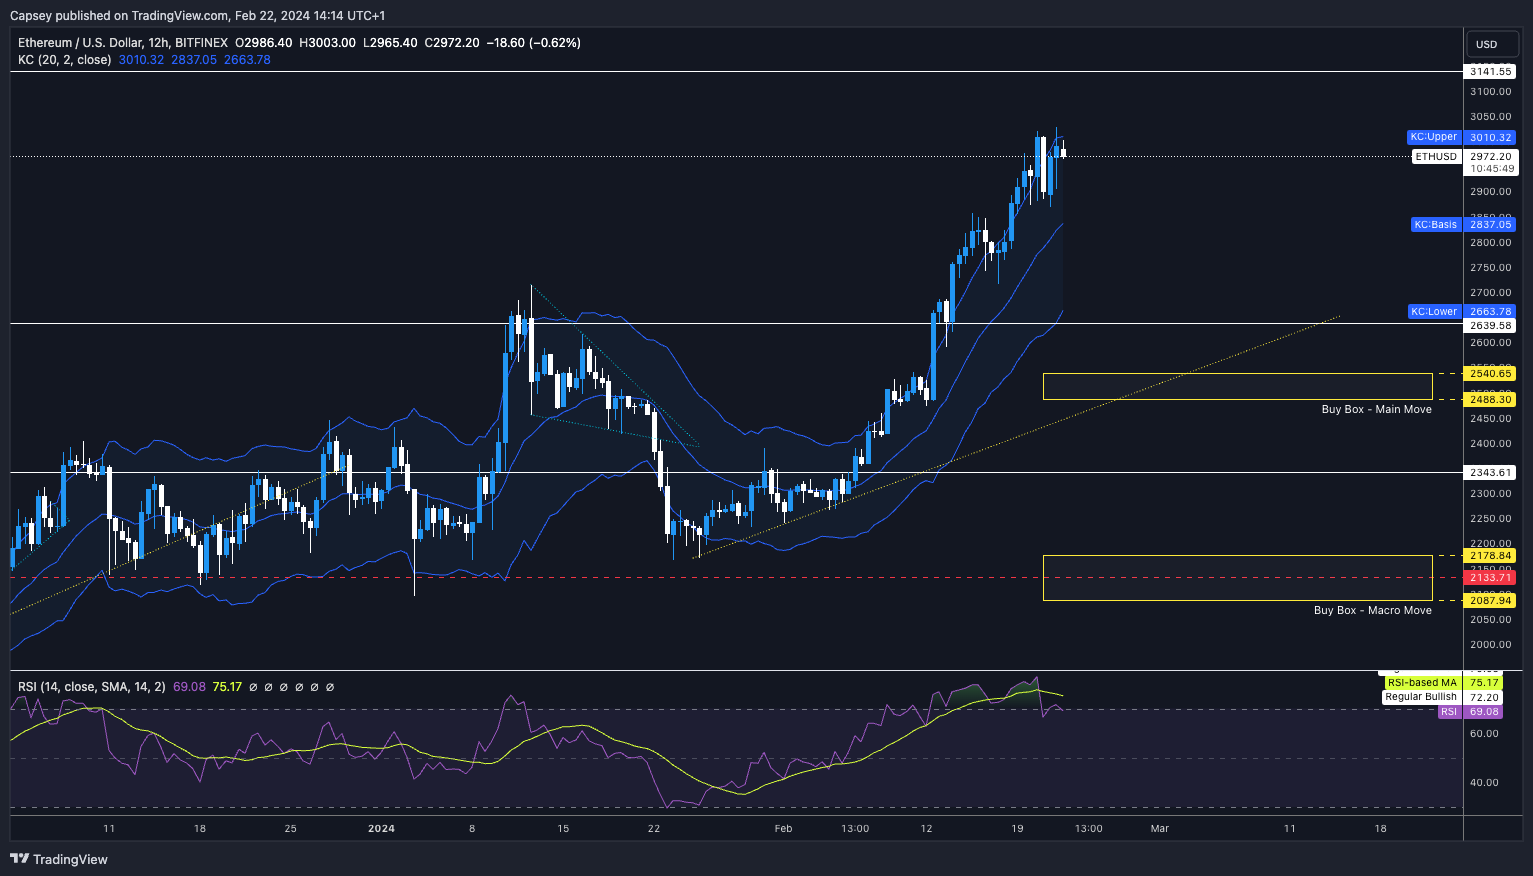Image resolution: width=1533 pixels, height=876 pixels.
Task: Click the red 2133.71 price label
Action: [1490, 578]
